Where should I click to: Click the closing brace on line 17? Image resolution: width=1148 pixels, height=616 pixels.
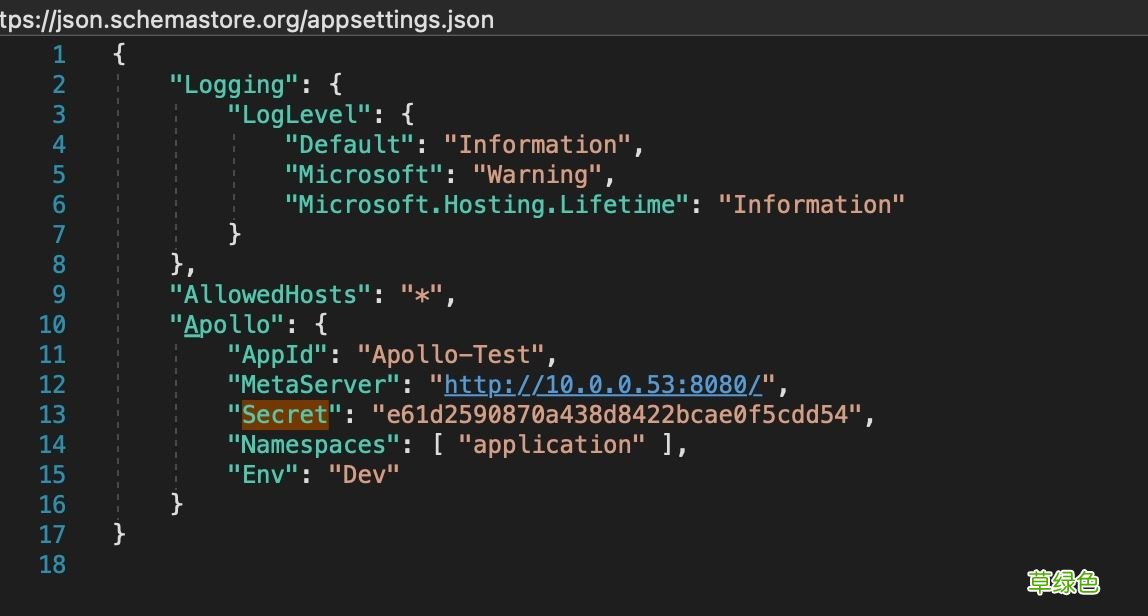pos(120,534)
